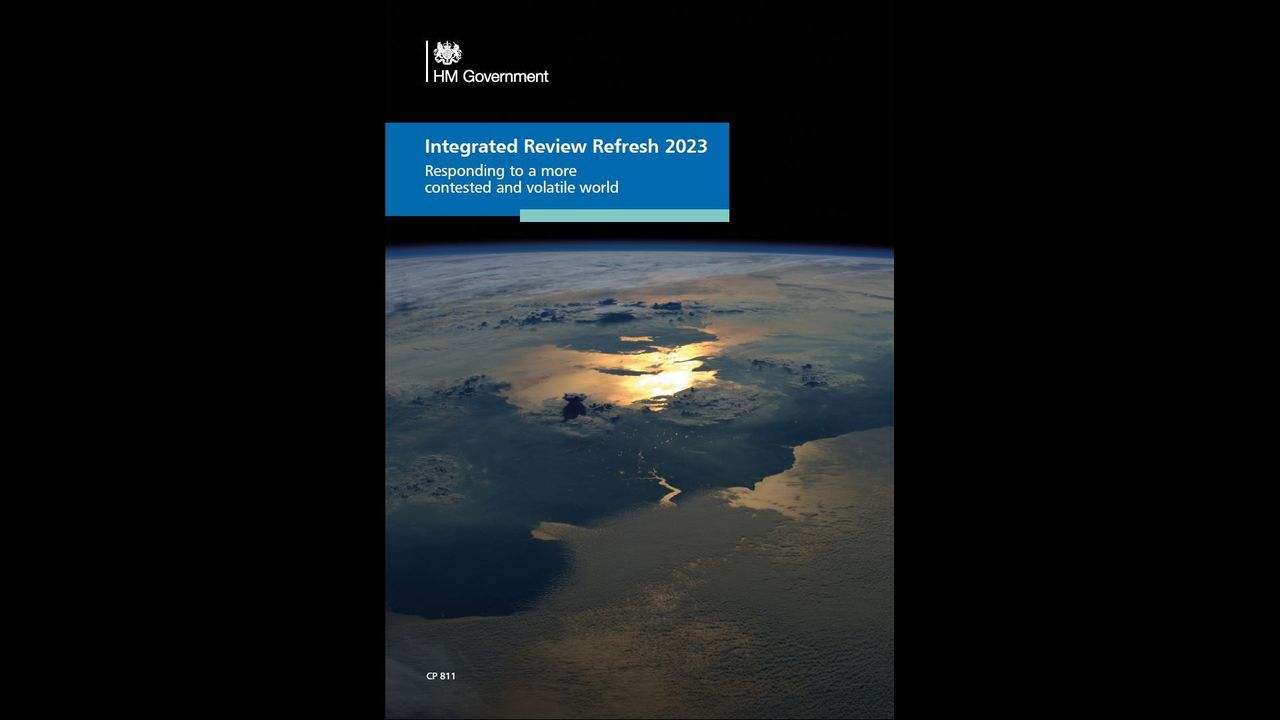The height and width of the screenshot is (720, 1280).
Task: Click the "Responding to a more" subtitle line
Action: (x=500, y=171)
